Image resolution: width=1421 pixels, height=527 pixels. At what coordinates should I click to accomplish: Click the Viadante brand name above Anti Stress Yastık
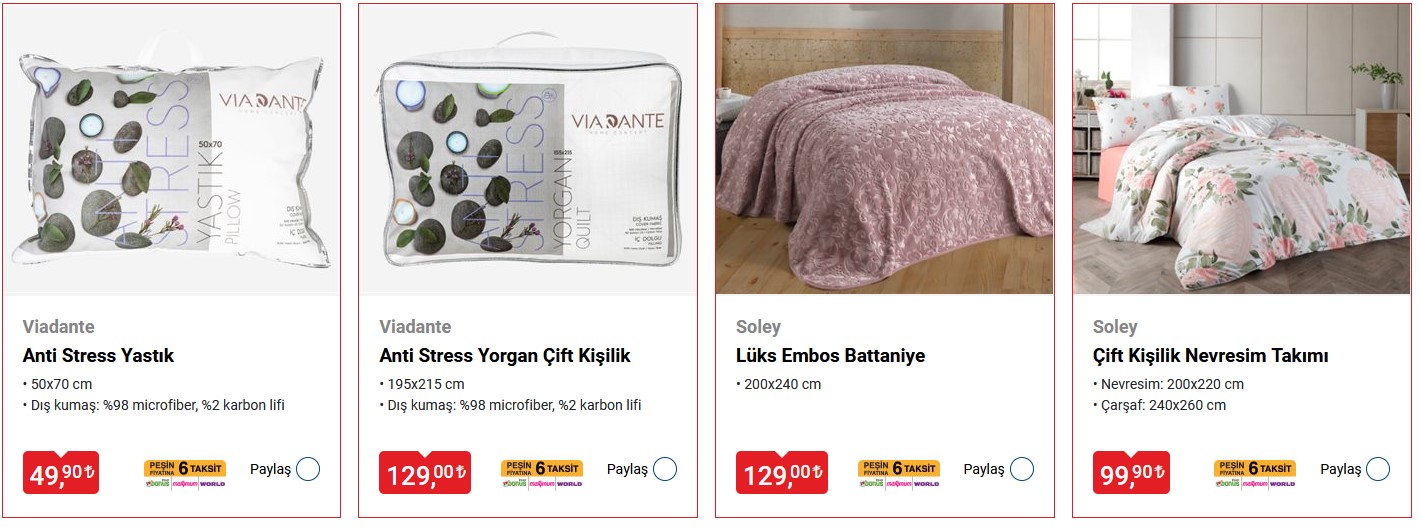[59, 327]
